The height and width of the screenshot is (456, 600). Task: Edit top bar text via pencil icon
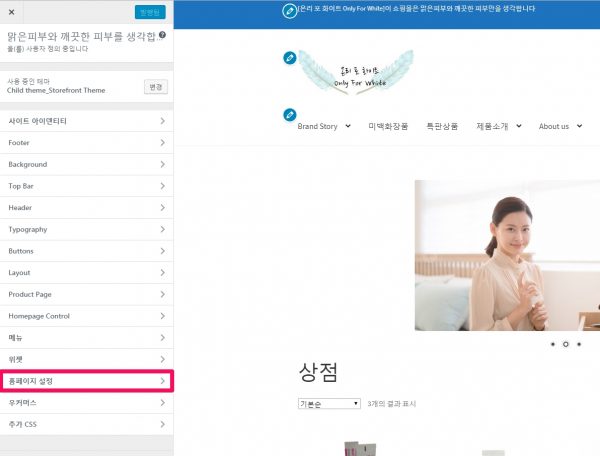tap(290, 11)
